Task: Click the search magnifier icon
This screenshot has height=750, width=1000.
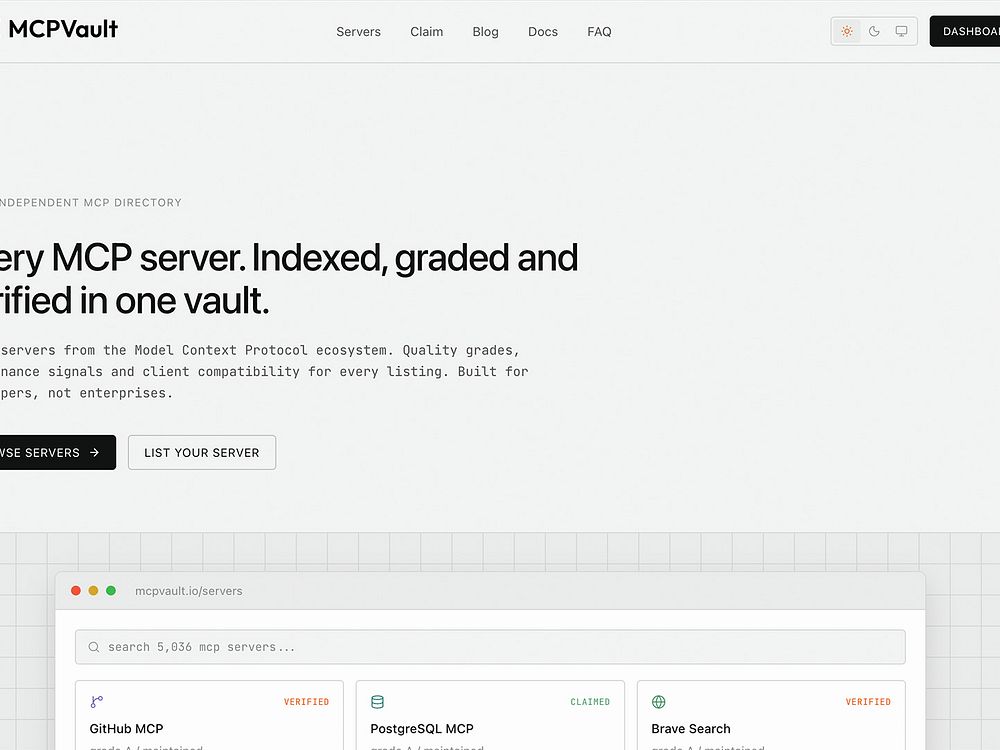Action: [x=94, y=647]
